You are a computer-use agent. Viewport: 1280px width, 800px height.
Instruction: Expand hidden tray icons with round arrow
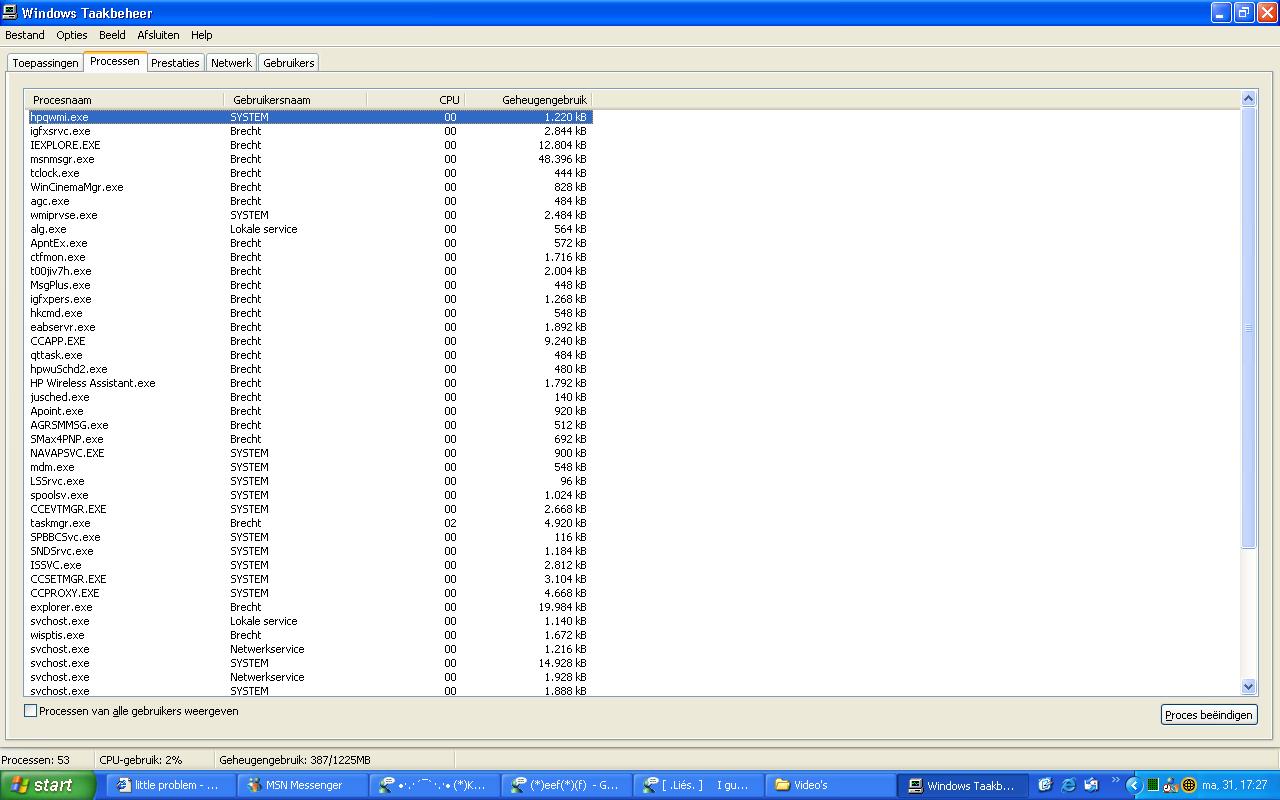tap(1133, 785)
